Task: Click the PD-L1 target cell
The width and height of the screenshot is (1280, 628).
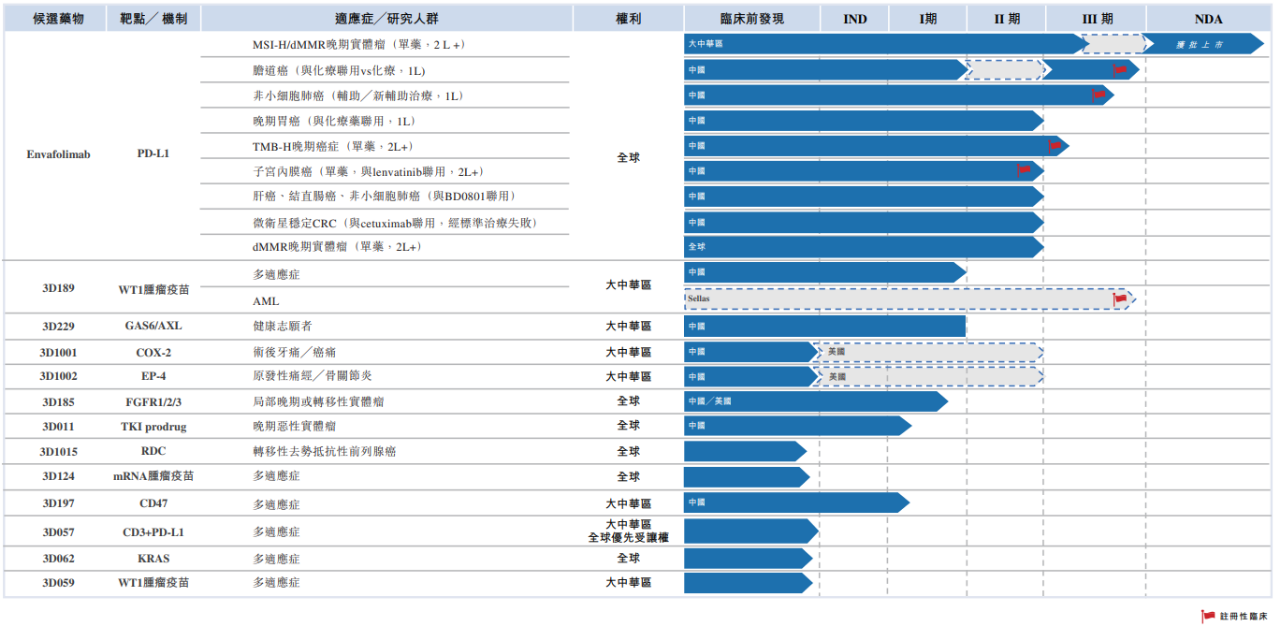Action: pyautogui.click(x=153, y=154)
